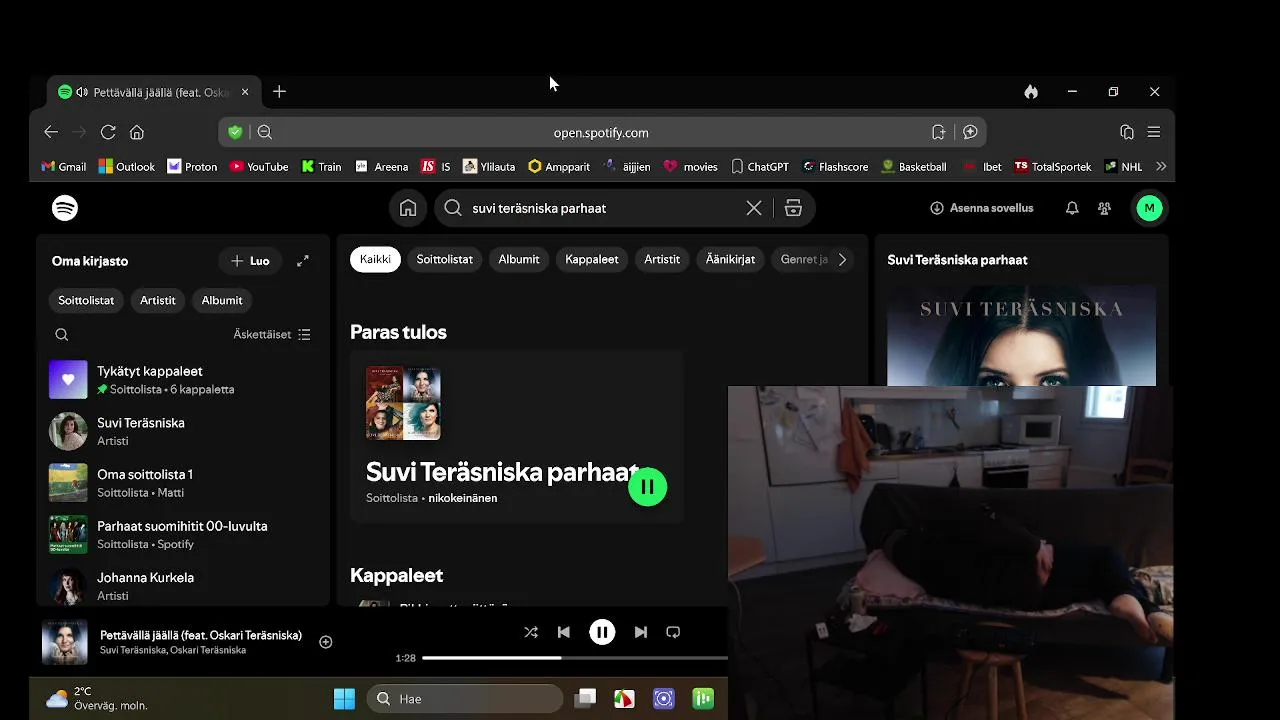
Task: Select the Albumit search filter
Action: (519, 259)
